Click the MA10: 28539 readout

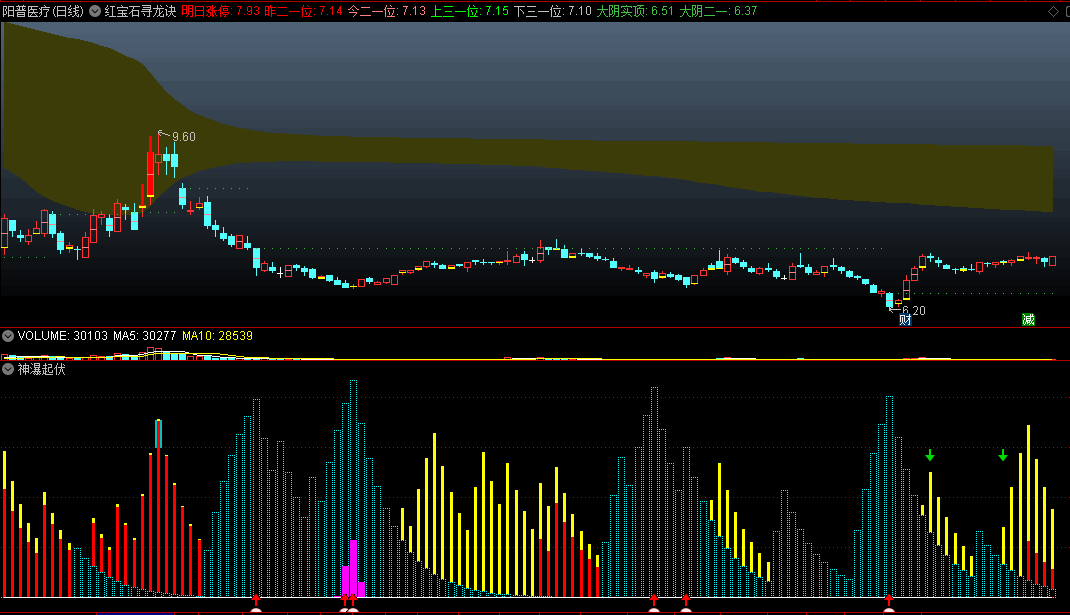218,336
